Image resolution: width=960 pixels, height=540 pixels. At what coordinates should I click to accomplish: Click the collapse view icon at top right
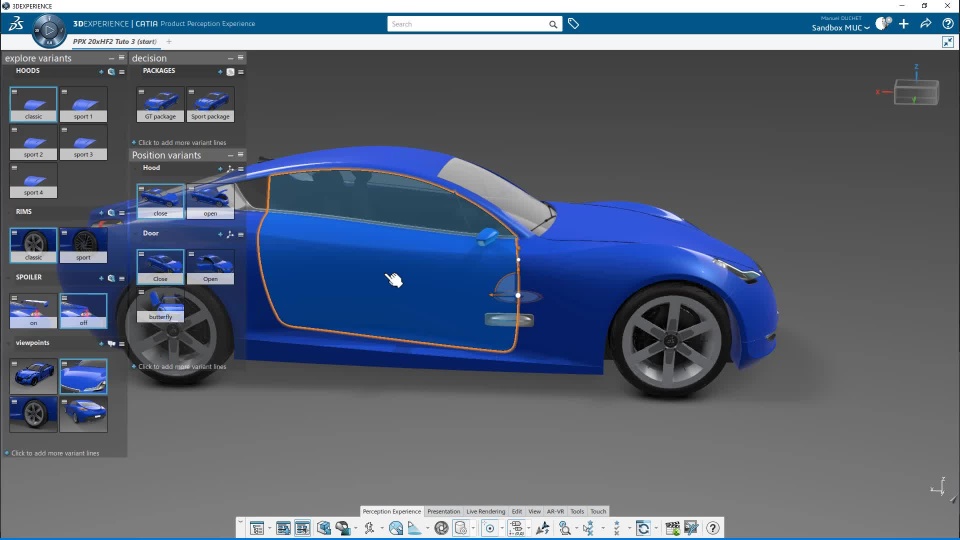pos(948,42)
